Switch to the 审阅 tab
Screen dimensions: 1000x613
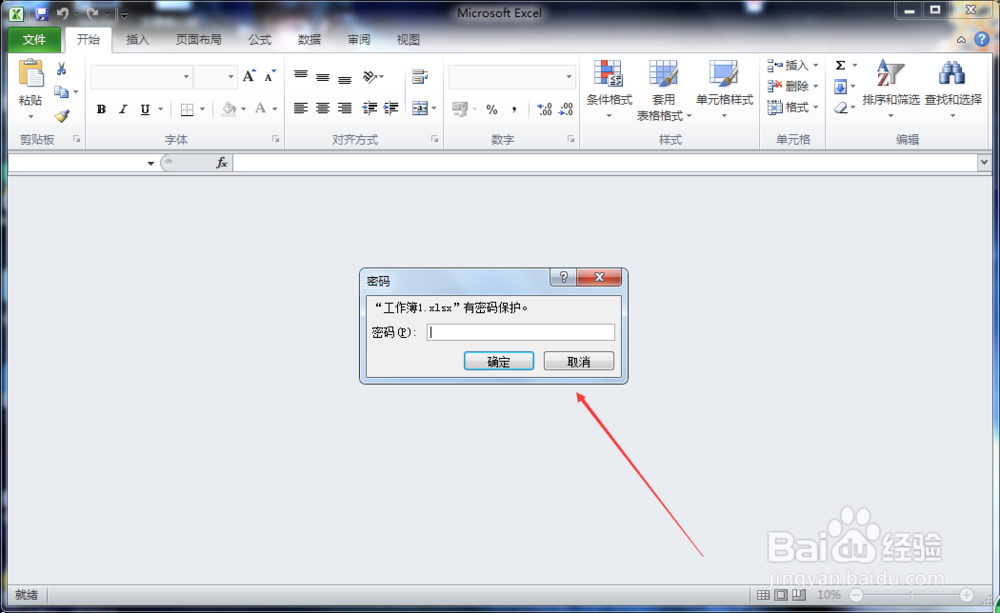point(358,40)
